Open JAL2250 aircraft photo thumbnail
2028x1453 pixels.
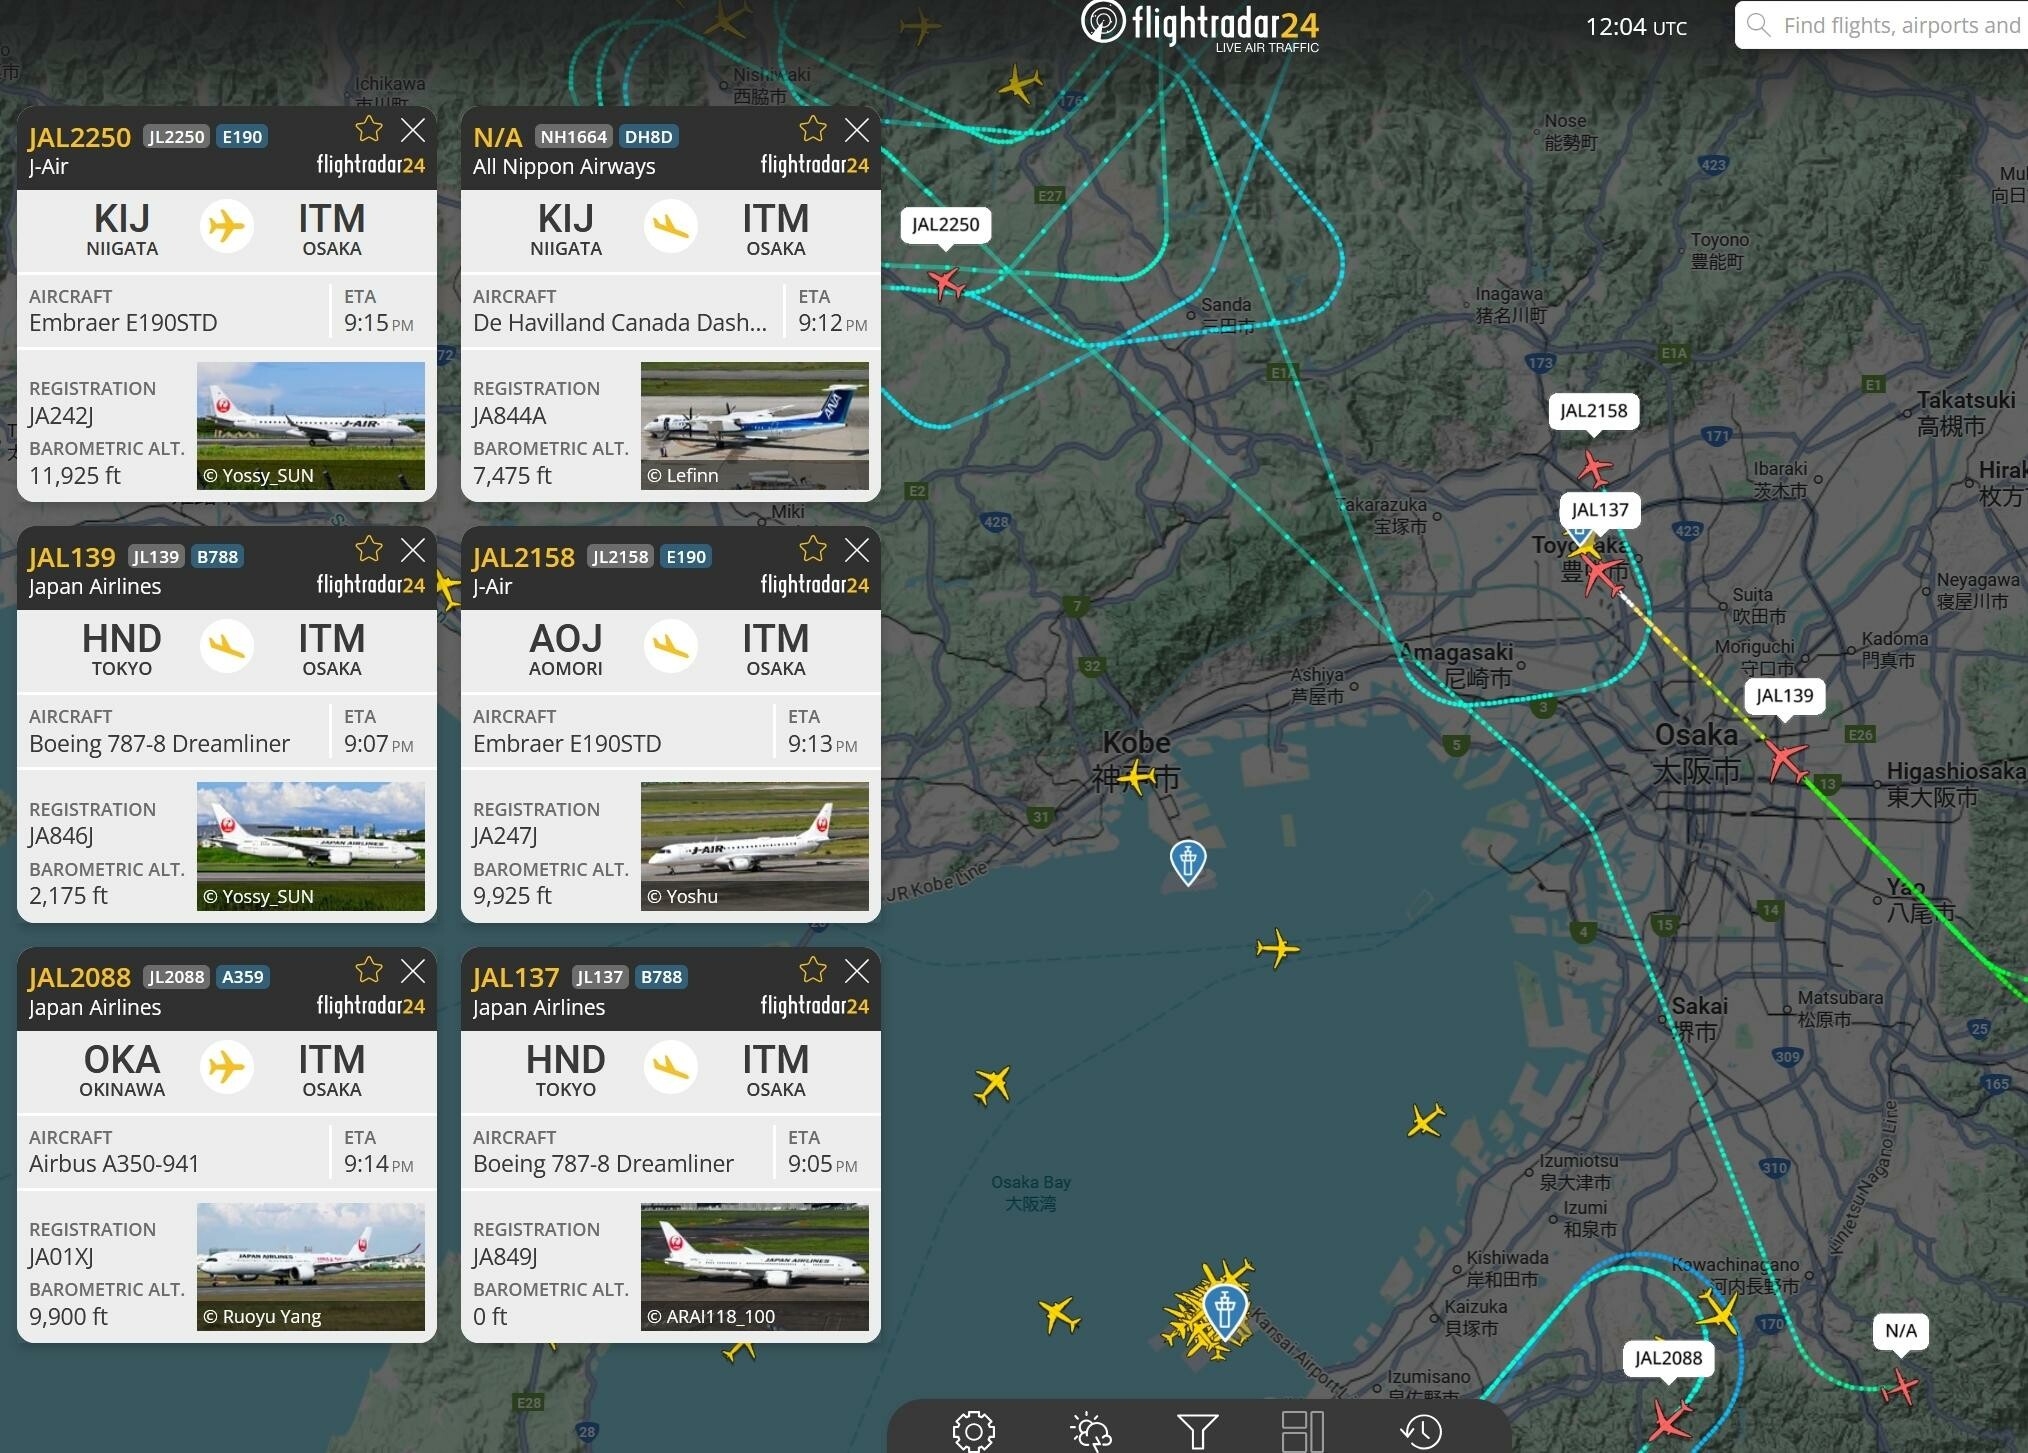coord(311,426)
